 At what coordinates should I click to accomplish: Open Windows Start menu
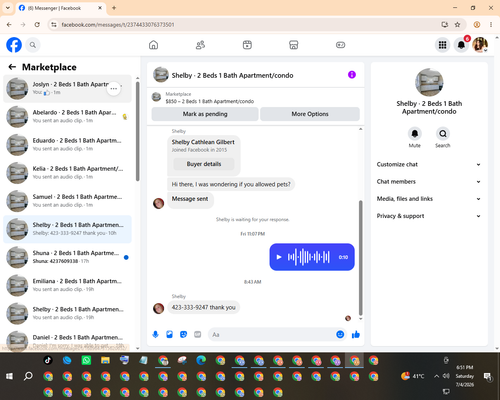pos(9,376)
